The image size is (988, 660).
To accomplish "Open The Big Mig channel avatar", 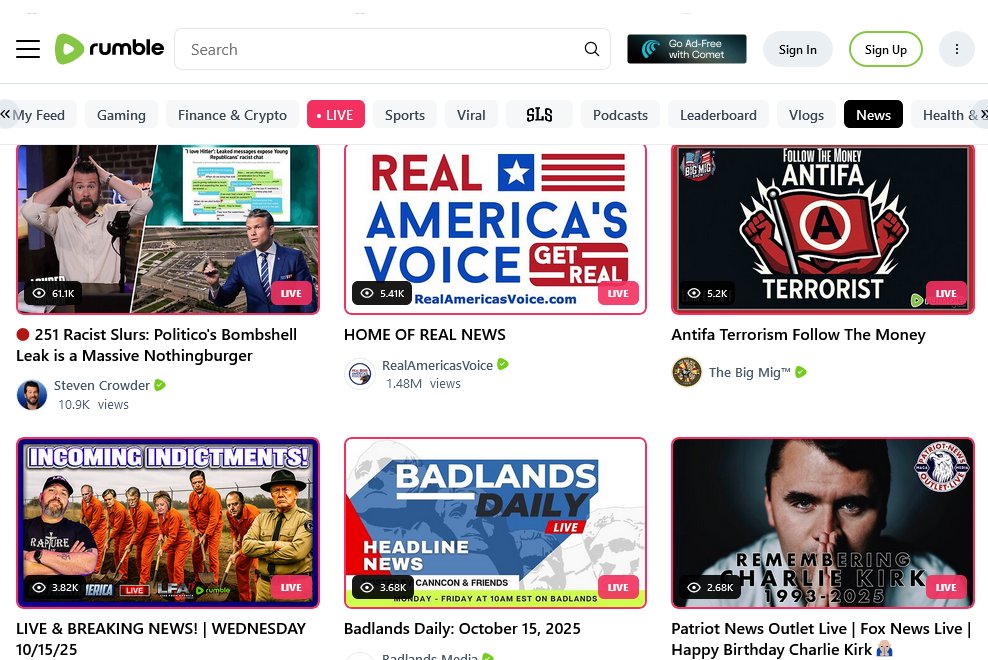I will point(687,372).
